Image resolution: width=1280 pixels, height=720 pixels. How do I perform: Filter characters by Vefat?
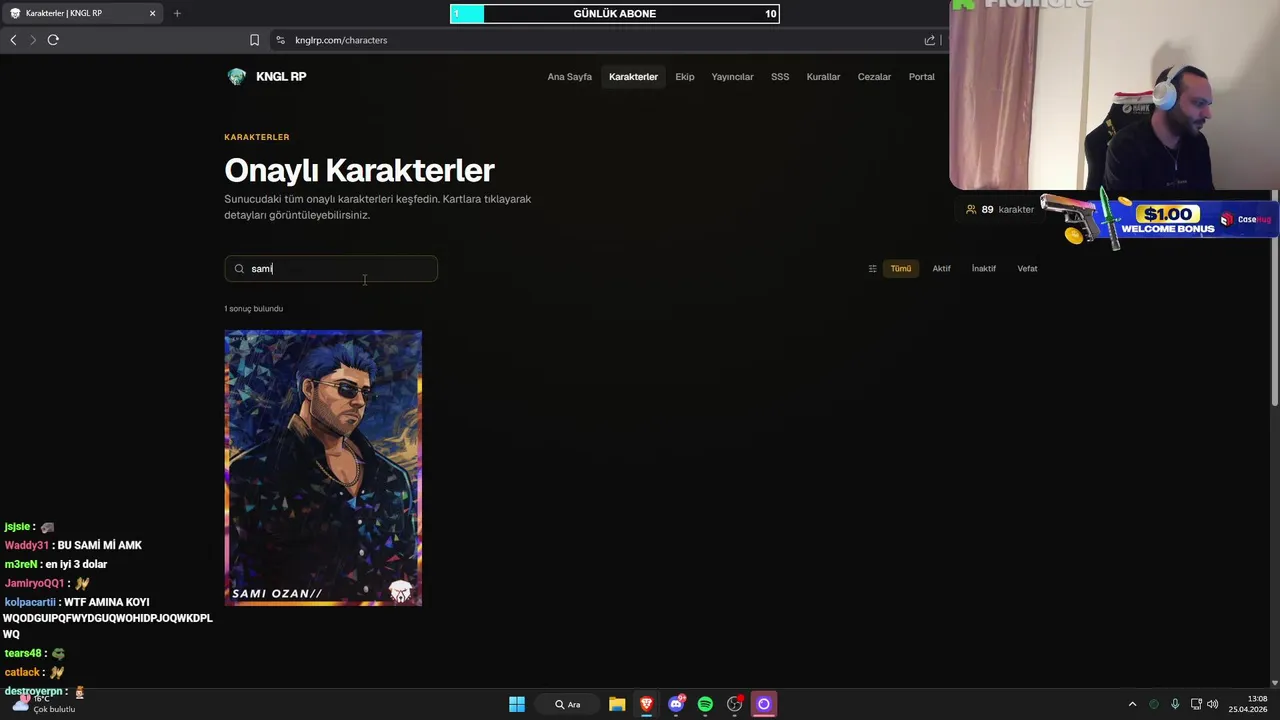pyautogui.click(x=1027, y=269)
